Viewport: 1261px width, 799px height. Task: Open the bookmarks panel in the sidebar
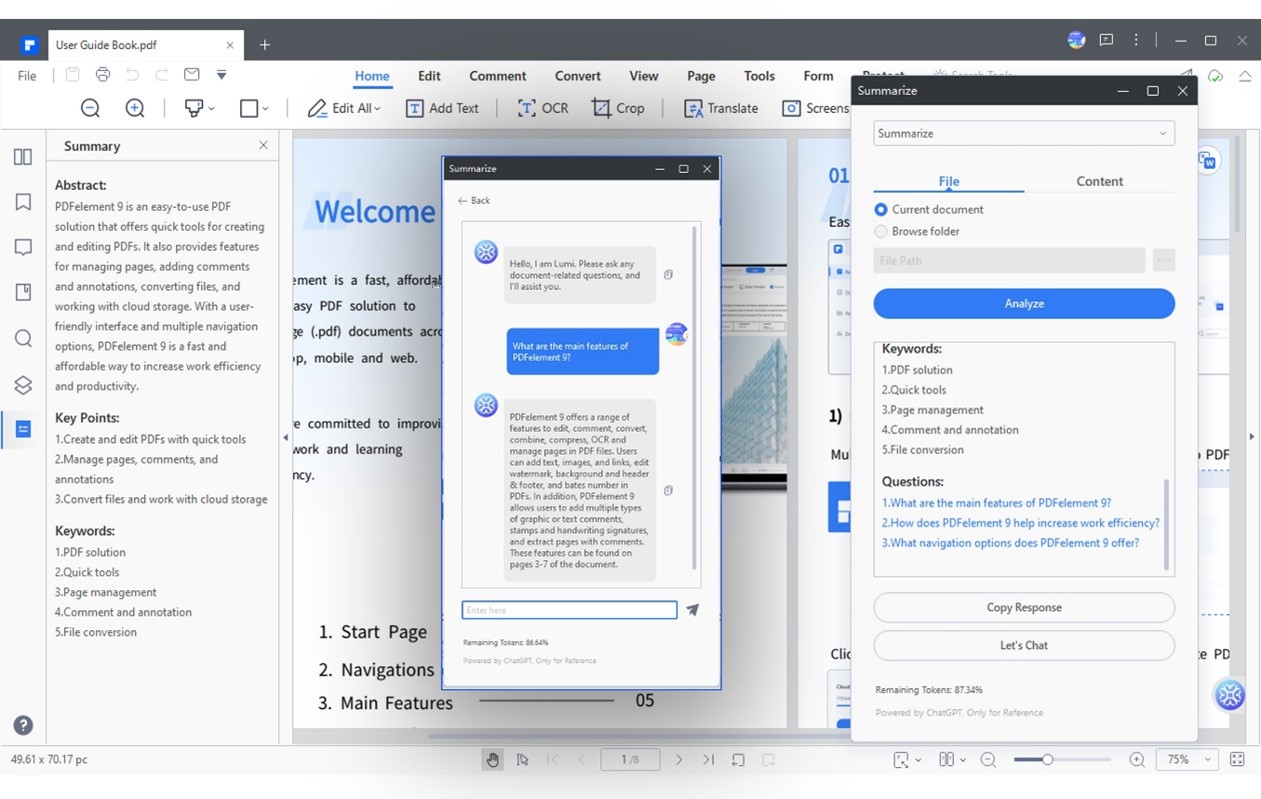(23, 202)
